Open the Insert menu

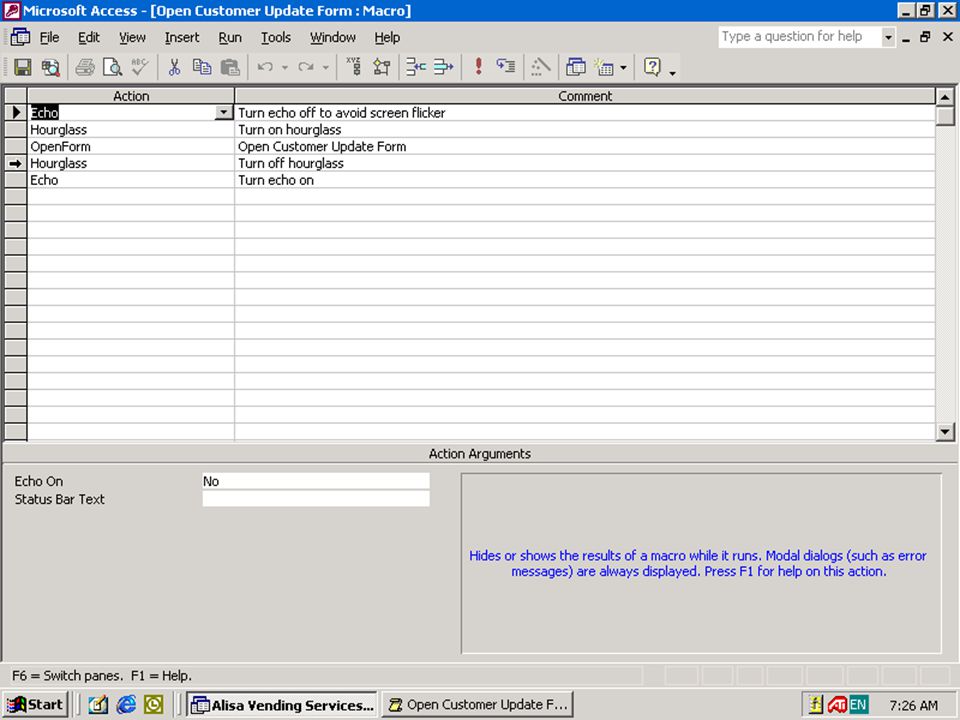coord(182,37)
